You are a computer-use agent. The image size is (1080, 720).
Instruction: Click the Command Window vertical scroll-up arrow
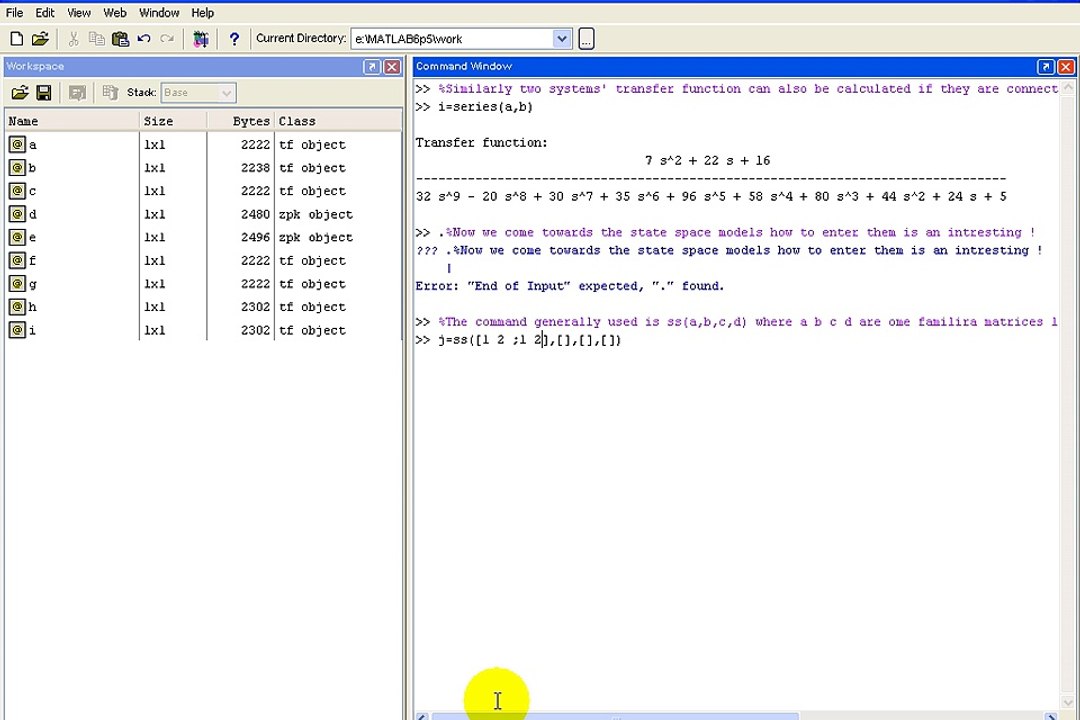[x=1068, y=88]
